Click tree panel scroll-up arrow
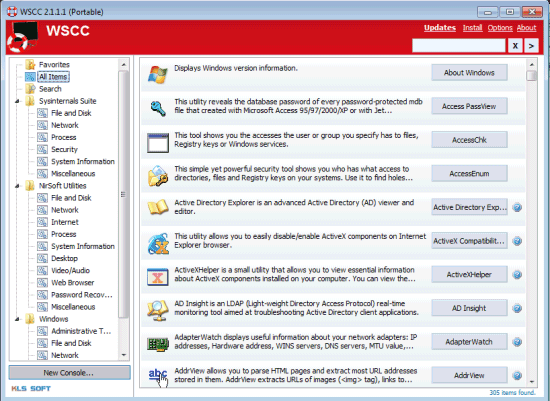Screen dimensions: 550x401 (x=123, y=65)
